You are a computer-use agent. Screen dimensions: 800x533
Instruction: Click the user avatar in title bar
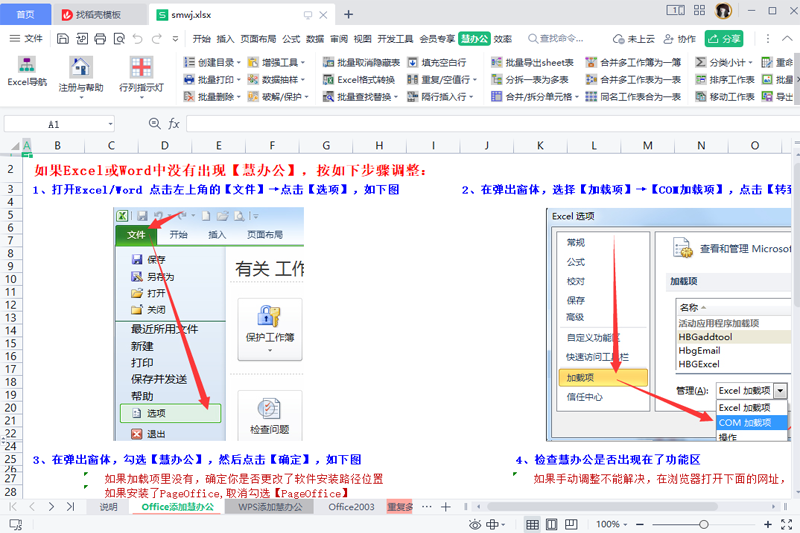point(723,11)
